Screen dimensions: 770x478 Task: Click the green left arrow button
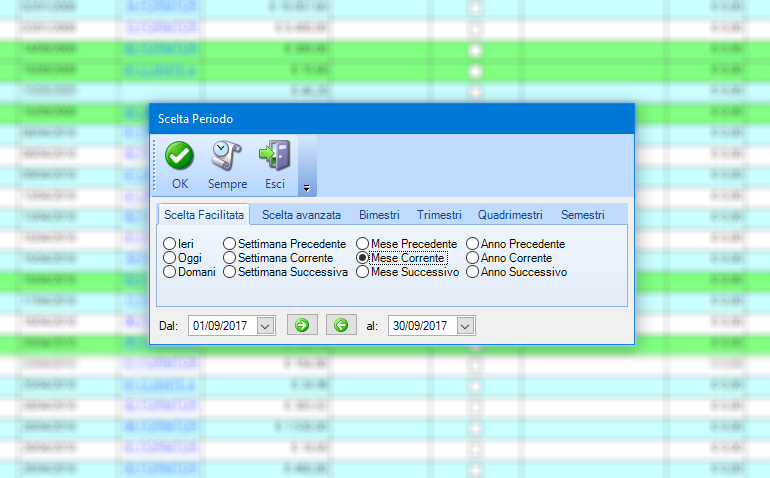point(341,325)
